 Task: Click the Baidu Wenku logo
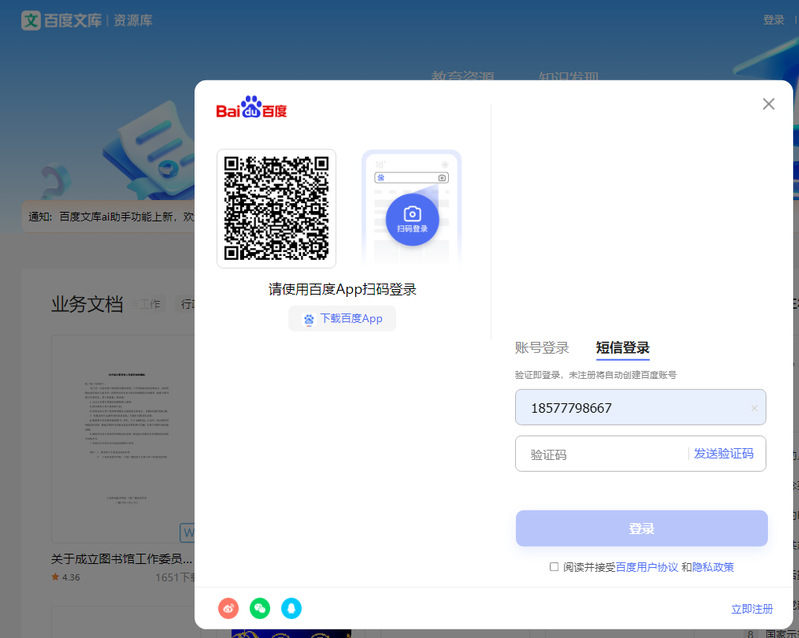[62, 20]
